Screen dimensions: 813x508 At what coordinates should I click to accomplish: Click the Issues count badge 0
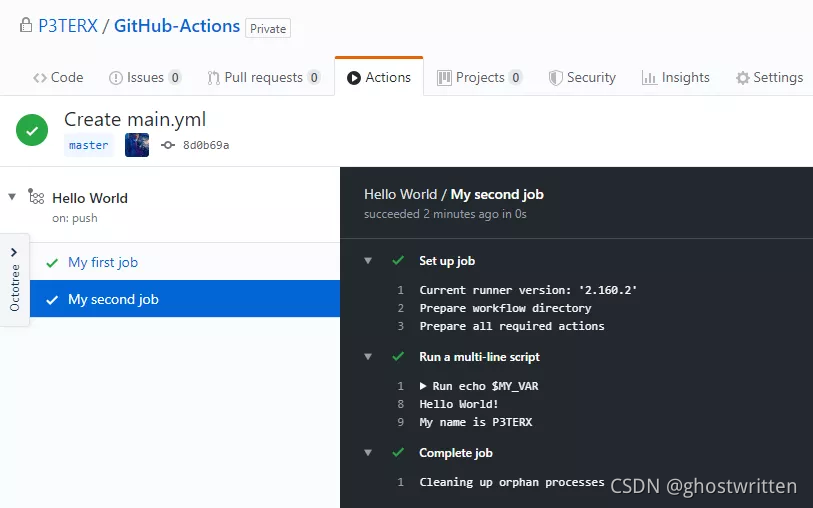[175, 78]
